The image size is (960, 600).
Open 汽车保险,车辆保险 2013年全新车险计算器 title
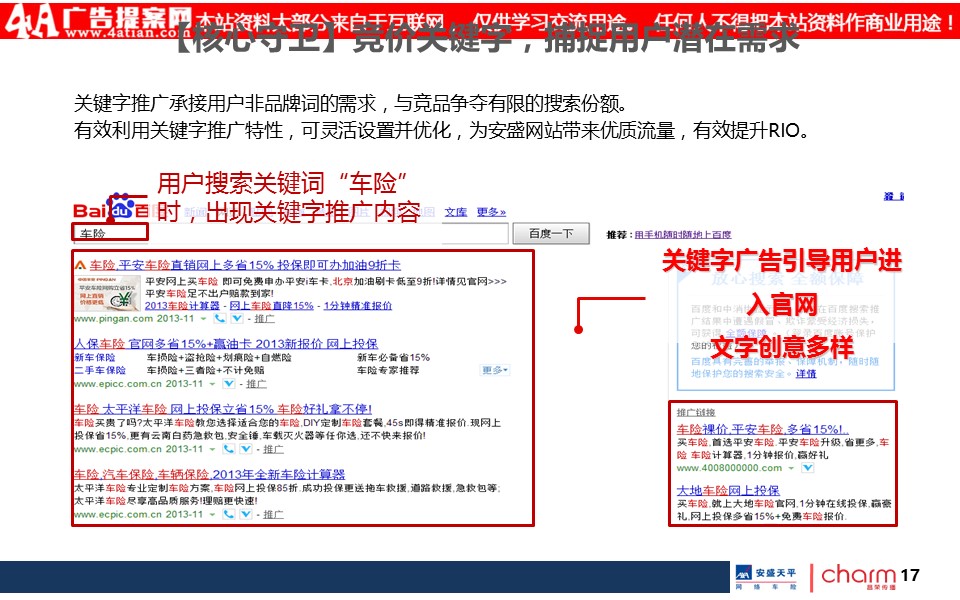pyautogui.click(x=209, y=474)
